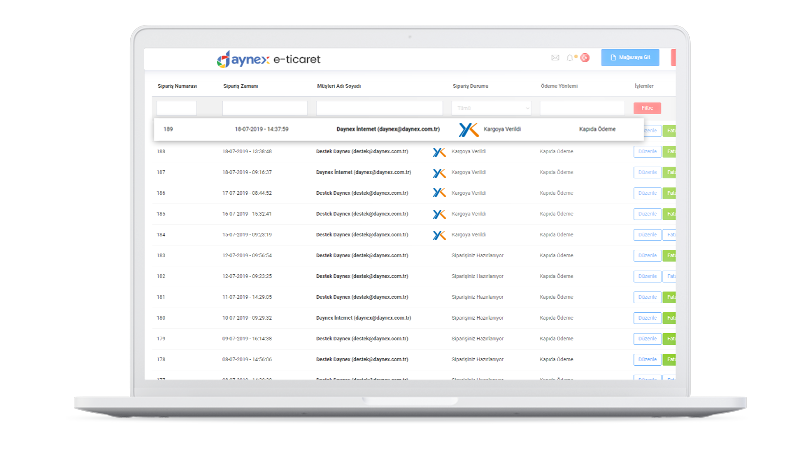Click the cargo company logo on order 188
The width and height of the screenshot is (800, 470).
point(439,152)
